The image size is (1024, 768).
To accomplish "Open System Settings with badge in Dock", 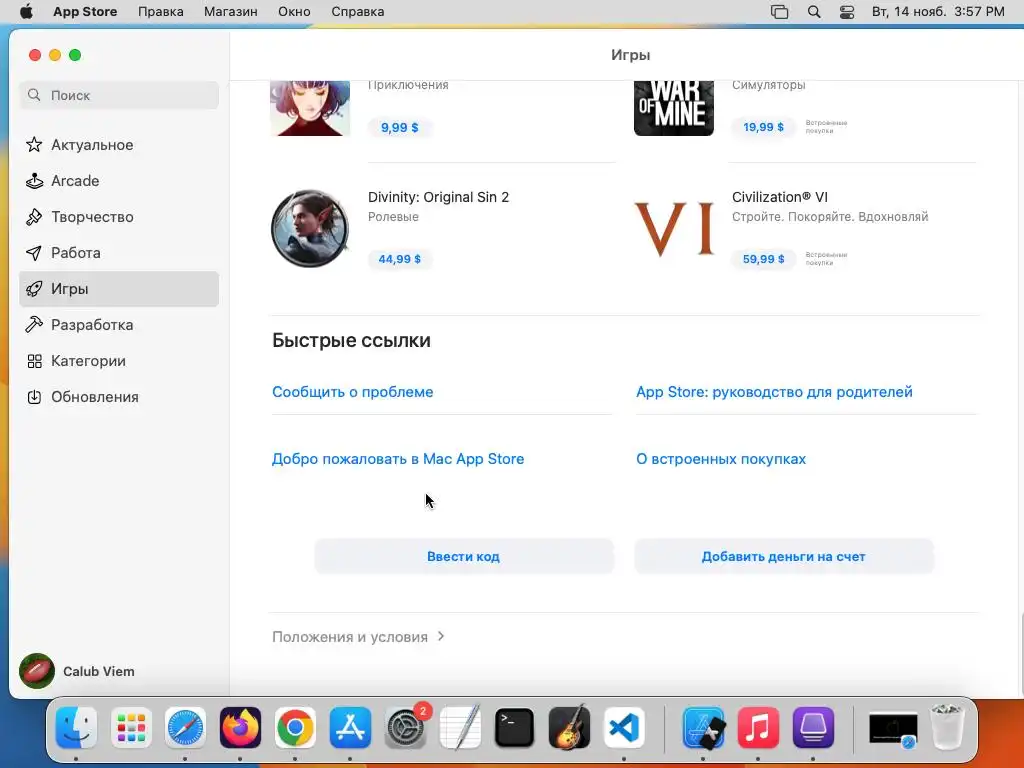I will 406,728.
